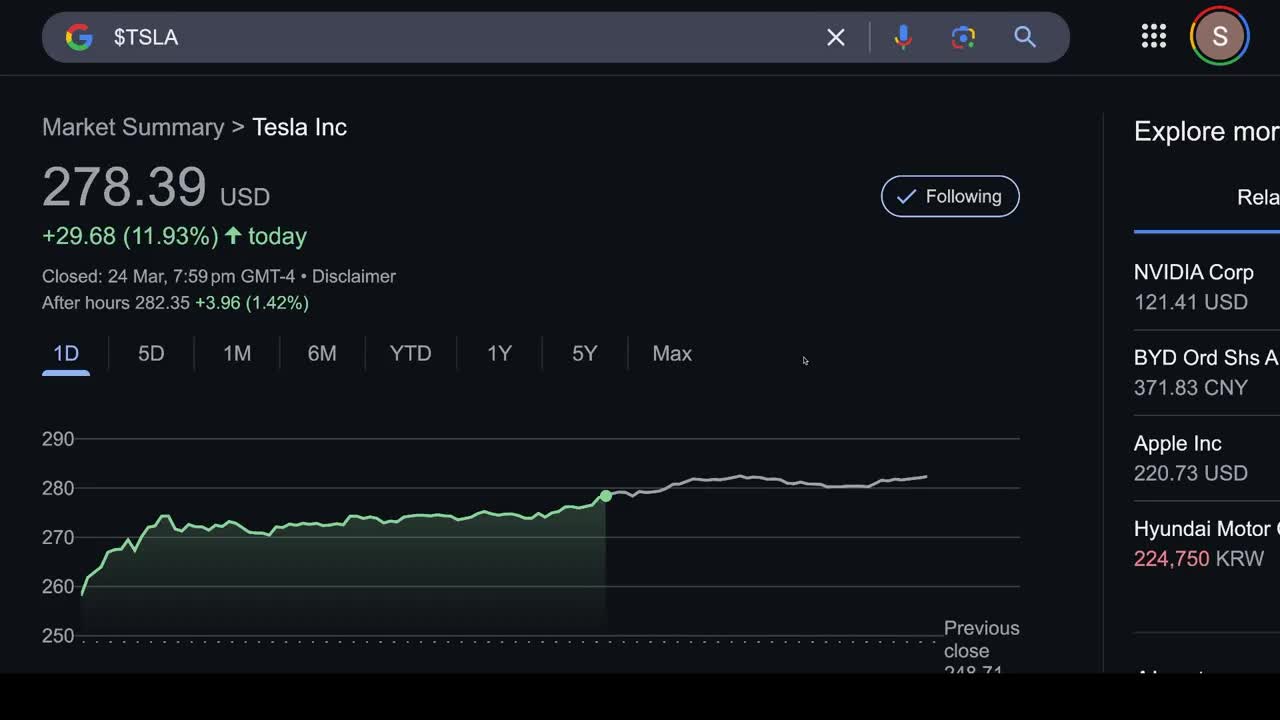Click the 278.39 price value
This screenshot has width=1280, height=720.
[x=124, y=187]
